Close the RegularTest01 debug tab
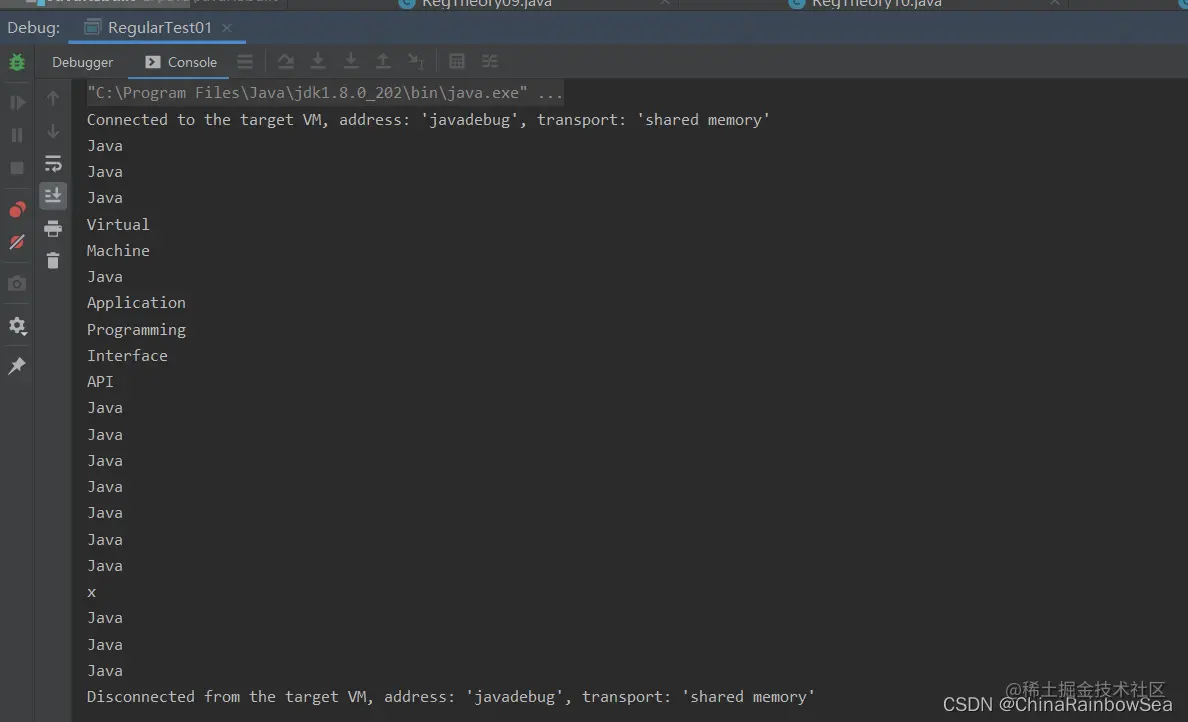The width and height of the screenshot is (1188, 722). pos(227,28)
